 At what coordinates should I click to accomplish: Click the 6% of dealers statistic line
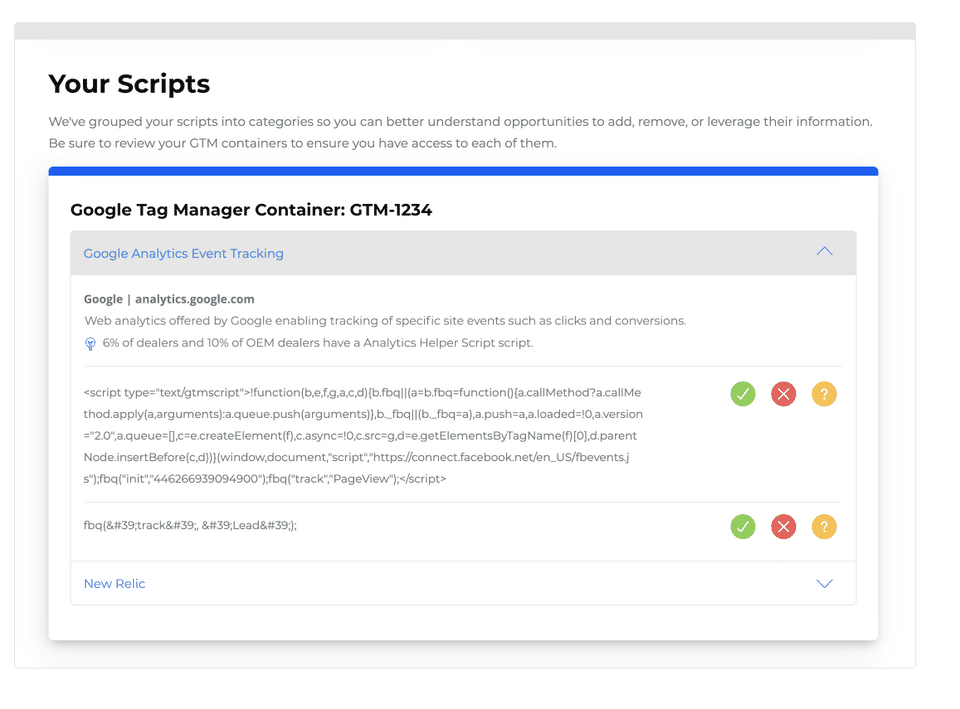(x=318, y=343)
